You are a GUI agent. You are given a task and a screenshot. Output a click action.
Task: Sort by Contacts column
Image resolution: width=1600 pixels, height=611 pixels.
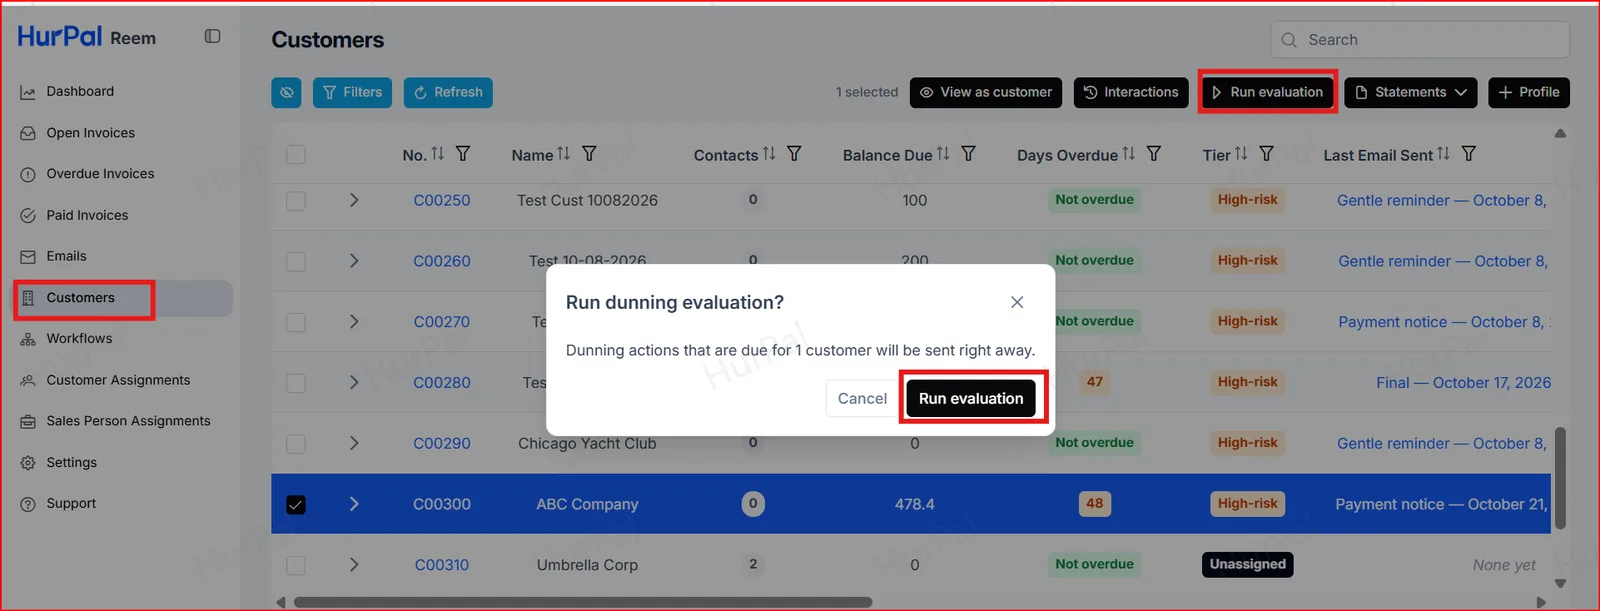(x=769, y=154)
